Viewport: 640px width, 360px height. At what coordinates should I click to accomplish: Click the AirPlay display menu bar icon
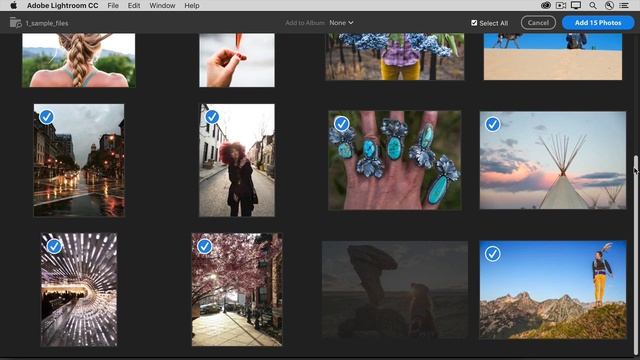[x=576, y=5]
